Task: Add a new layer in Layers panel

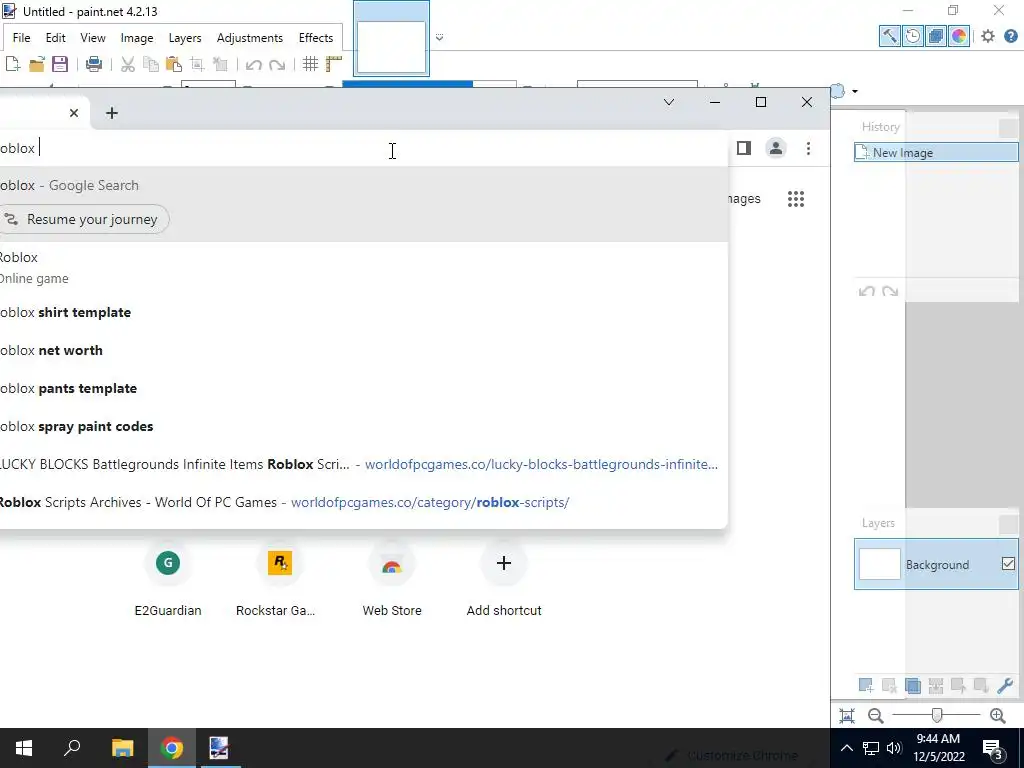Action: pos(866,685)
